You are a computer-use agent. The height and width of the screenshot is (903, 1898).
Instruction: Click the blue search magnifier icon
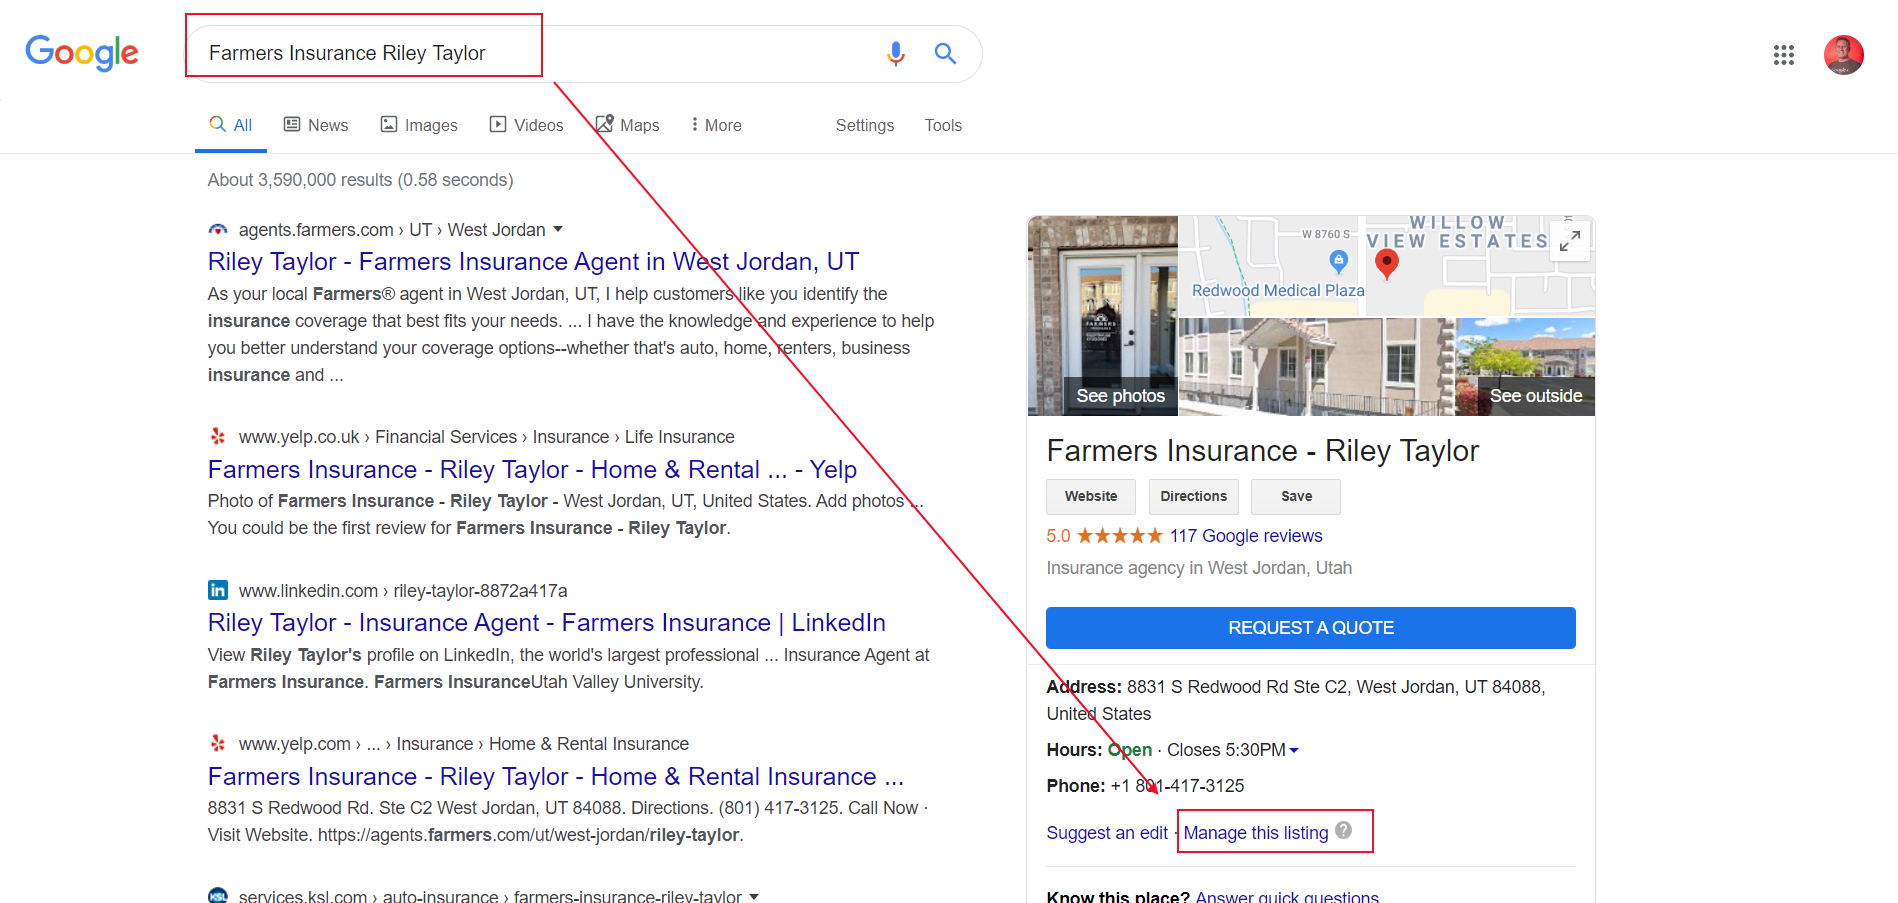pyautogui.click(x=945, y=54)
